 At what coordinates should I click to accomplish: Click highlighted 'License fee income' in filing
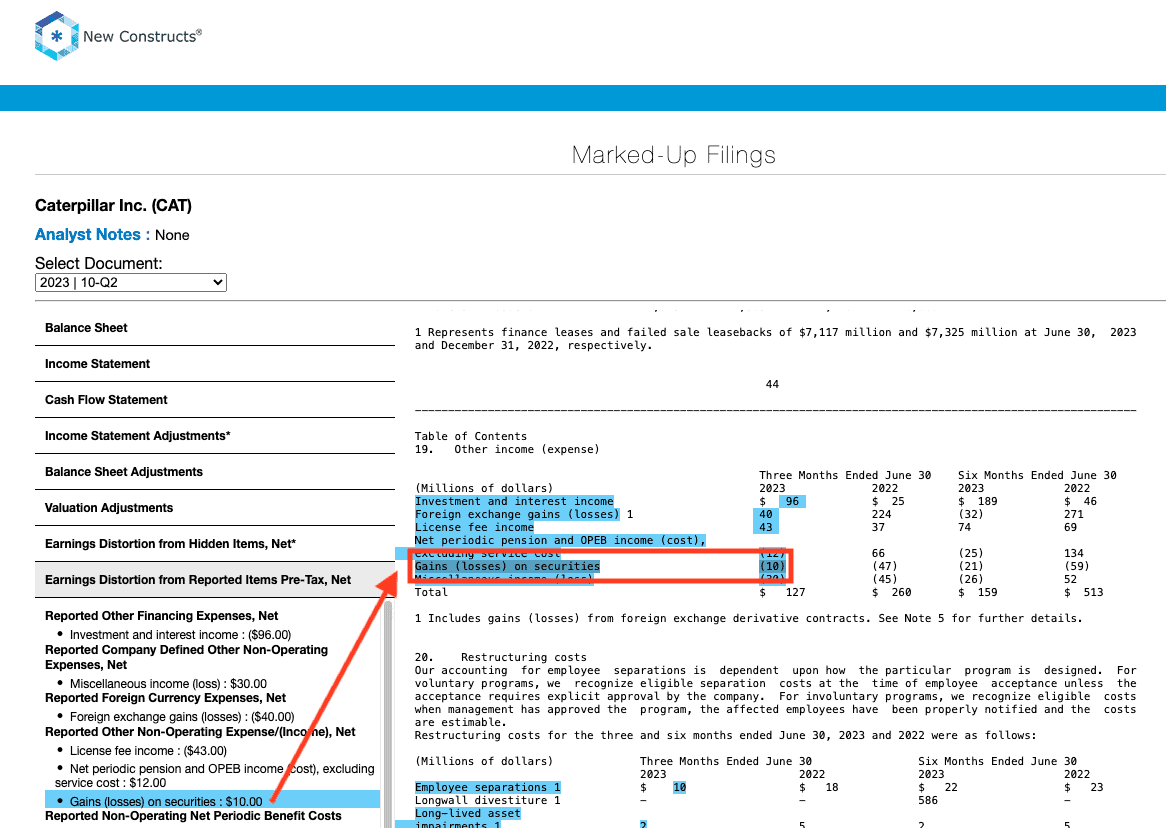[474, 527]
